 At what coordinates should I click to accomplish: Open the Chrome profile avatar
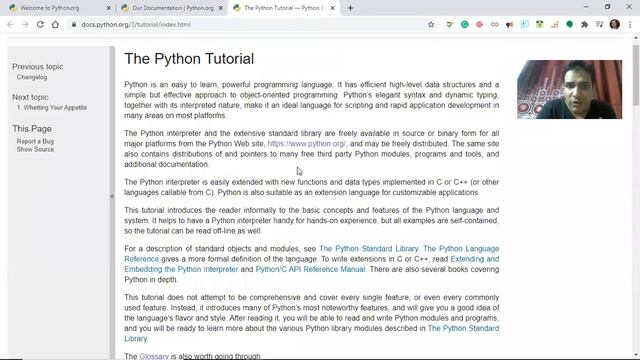pyautogui.click(x=615, y=24)
